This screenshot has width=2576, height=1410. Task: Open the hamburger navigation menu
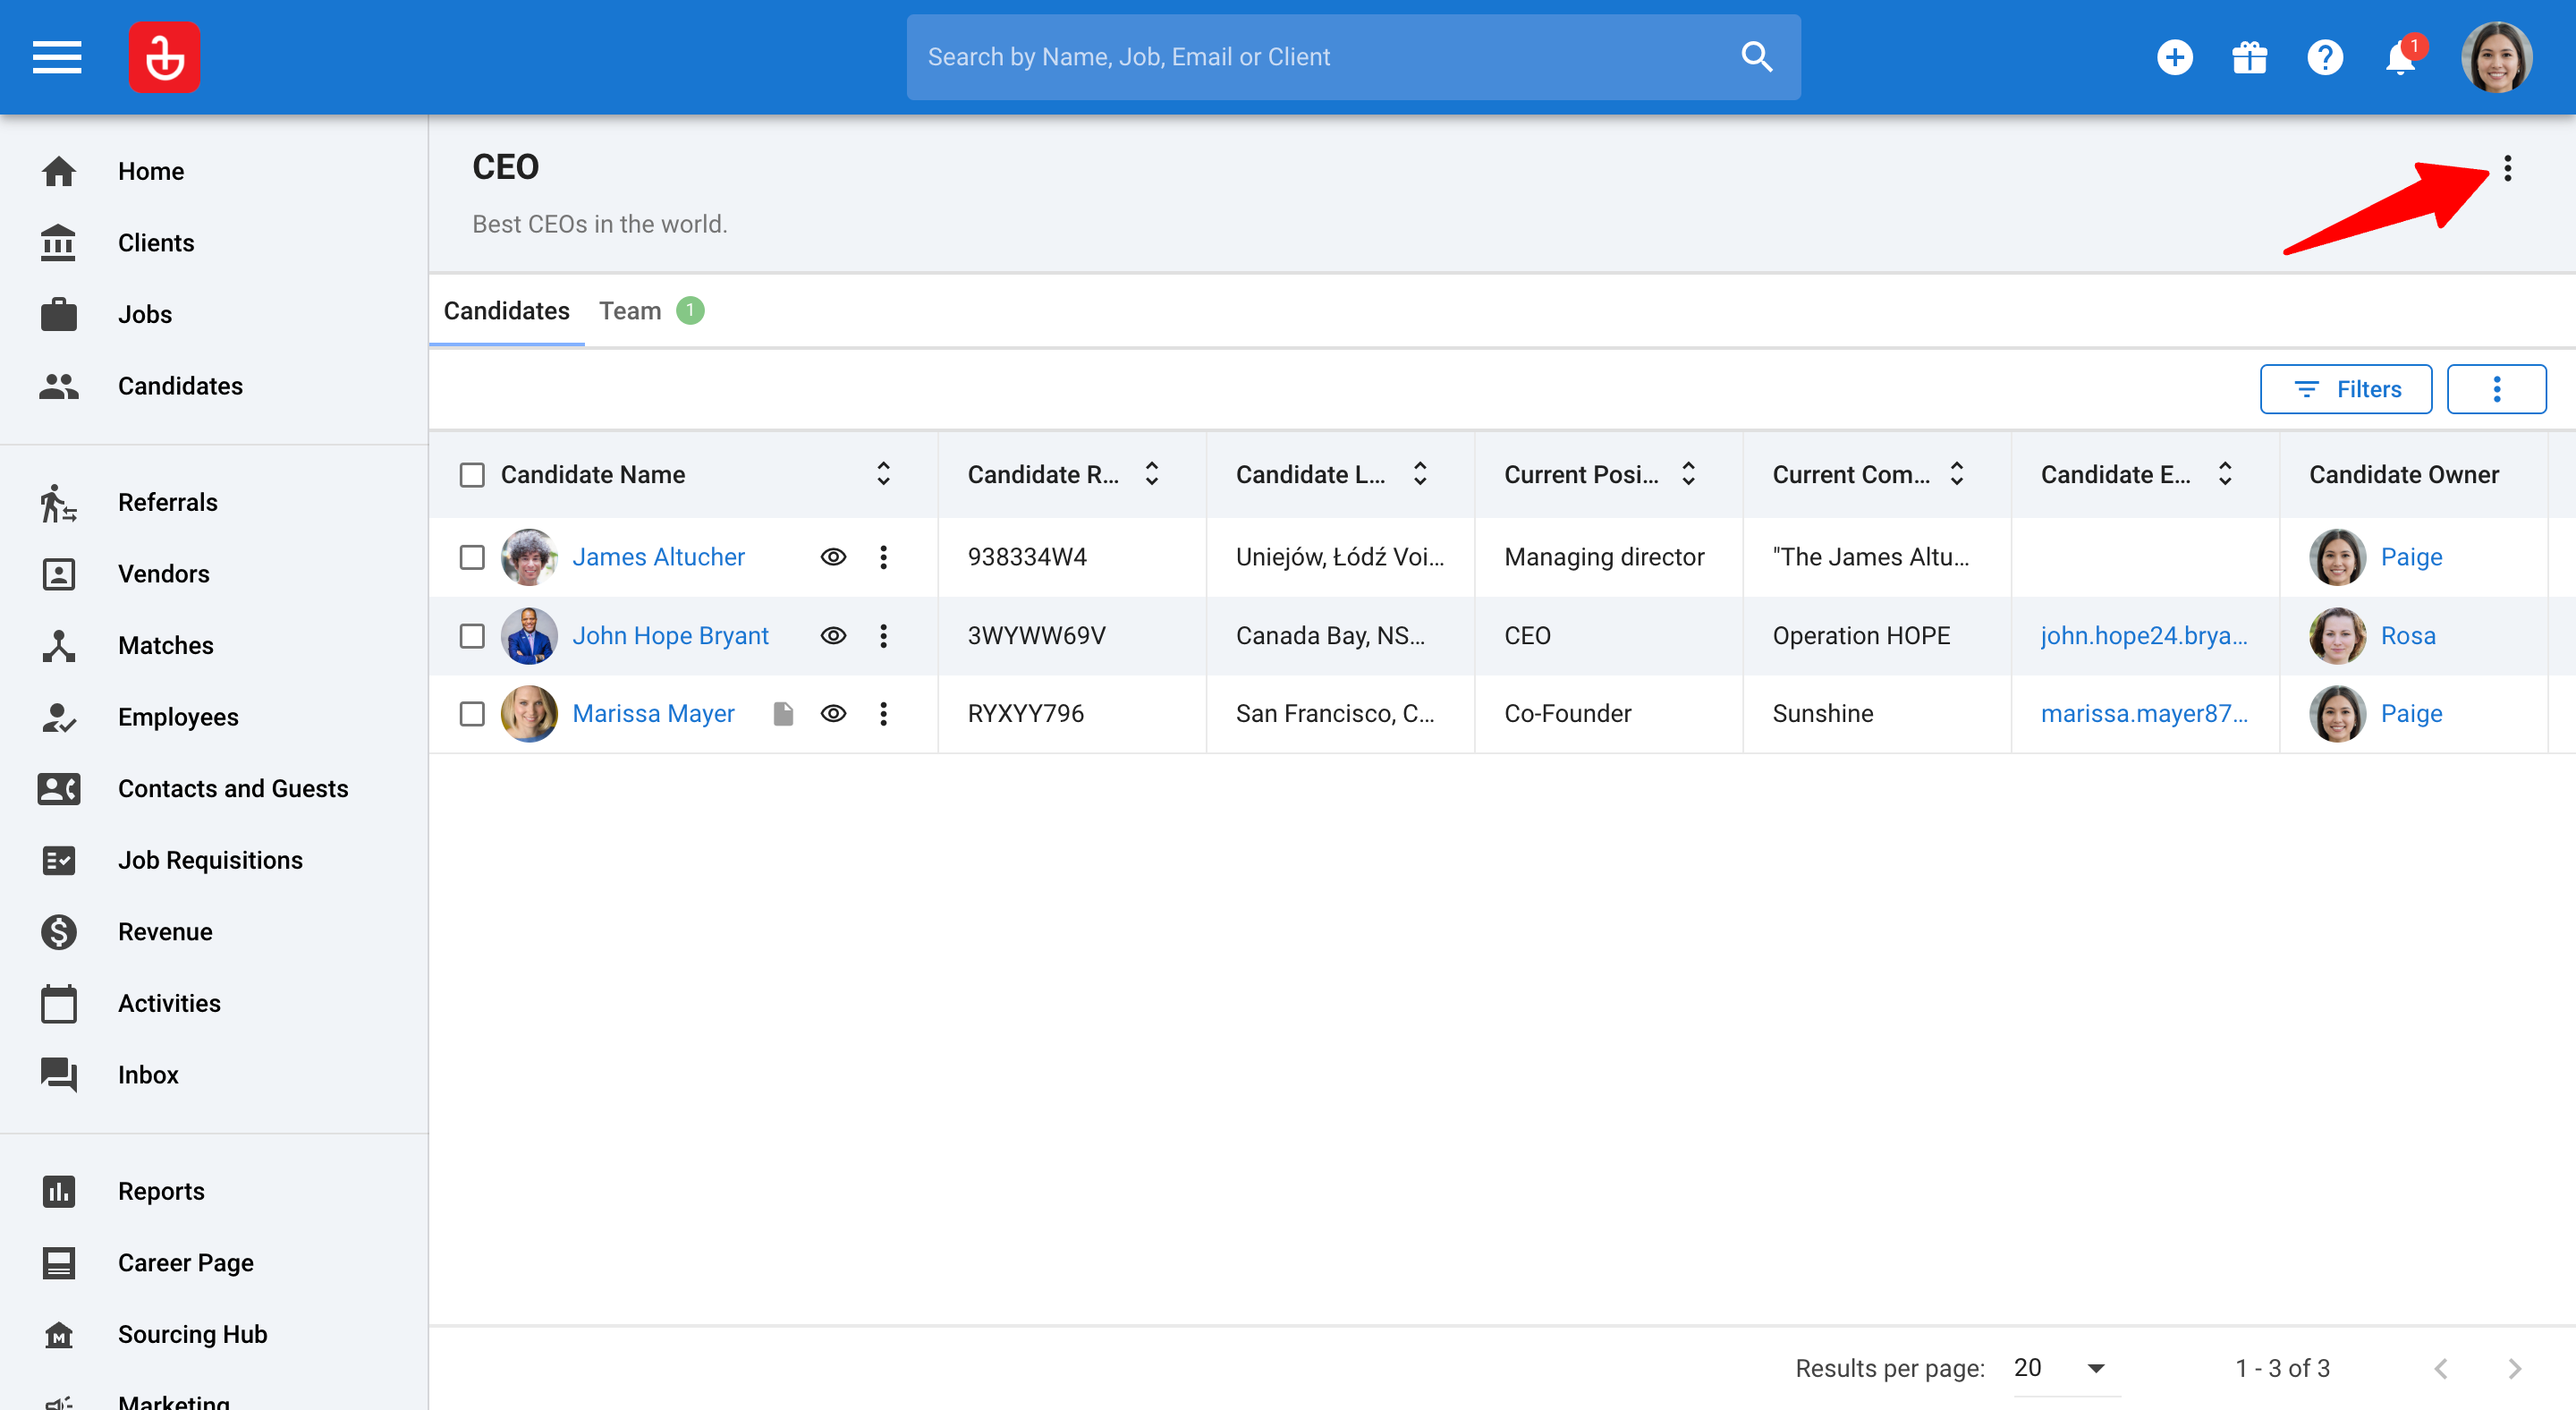57,57
